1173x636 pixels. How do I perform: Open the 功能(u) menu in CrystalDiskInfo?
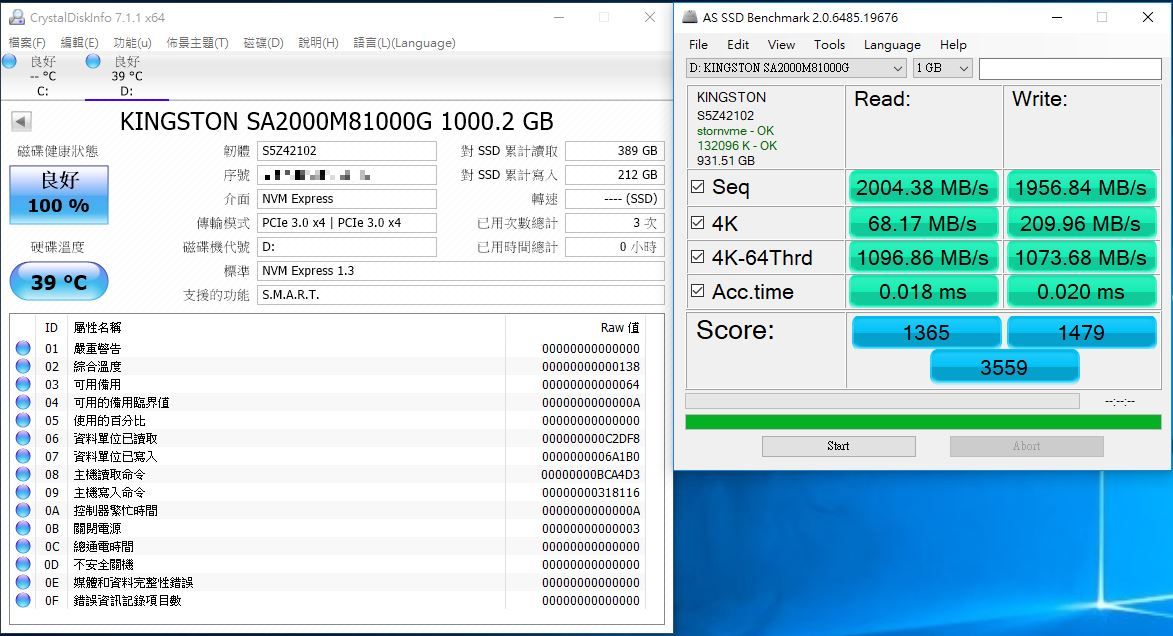pyautogui.click(x=132, y=43)
